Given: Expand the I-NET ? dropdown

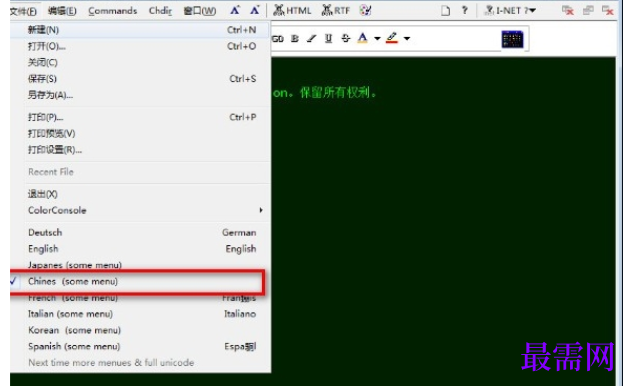Looking at the screenshot, I should (x=510, y=10).
